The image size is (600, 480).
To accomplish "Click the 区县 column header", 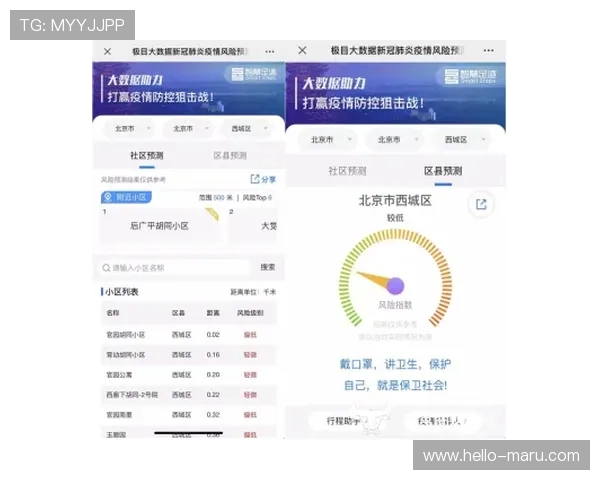I will (178, 313).
